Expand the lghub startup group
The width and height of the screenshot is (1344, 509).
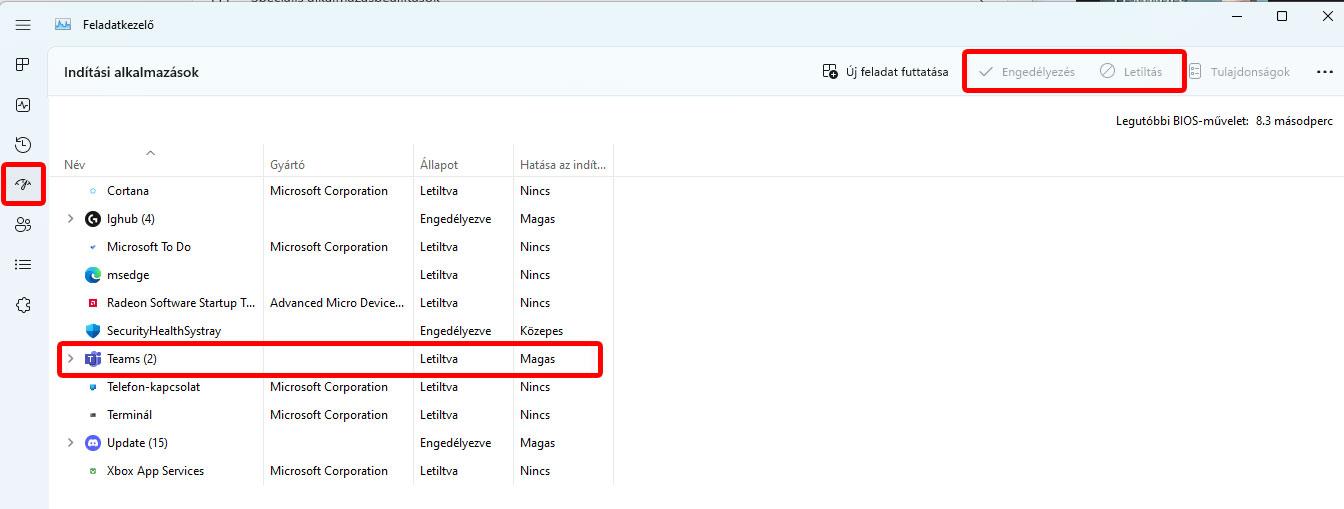point(70,219)
